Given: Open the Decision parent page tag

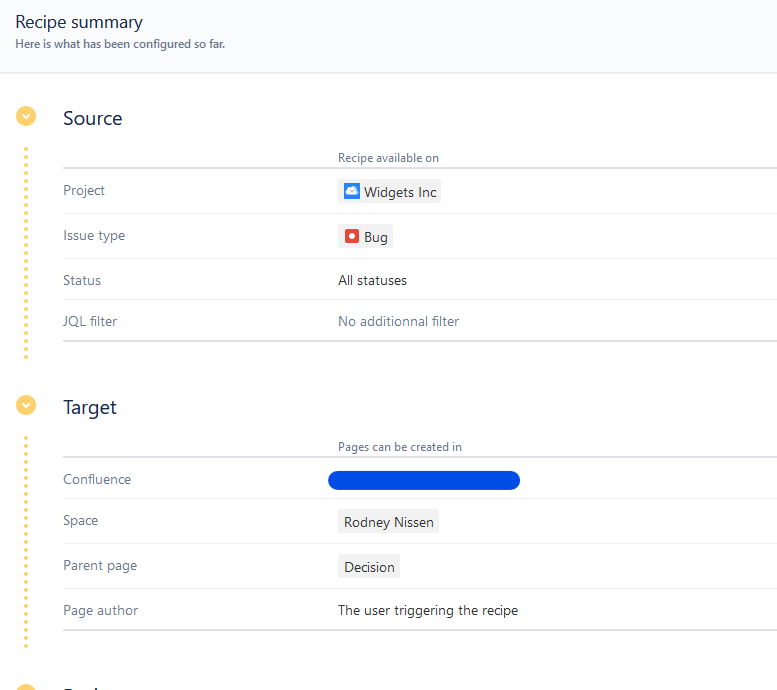Looking at the screenshot, I should pyautogui.click(x=369, y=567).
